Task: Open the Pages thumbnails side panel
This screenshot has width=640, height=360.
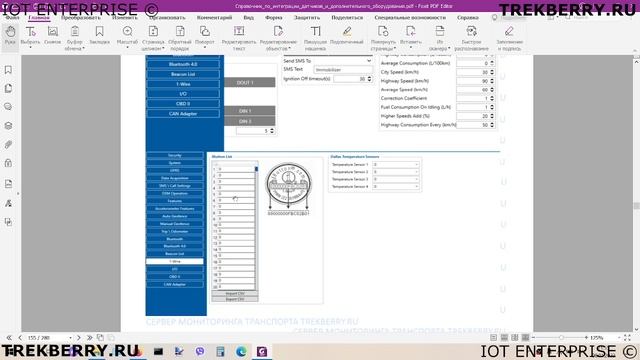Action: [x=8, y=88]
